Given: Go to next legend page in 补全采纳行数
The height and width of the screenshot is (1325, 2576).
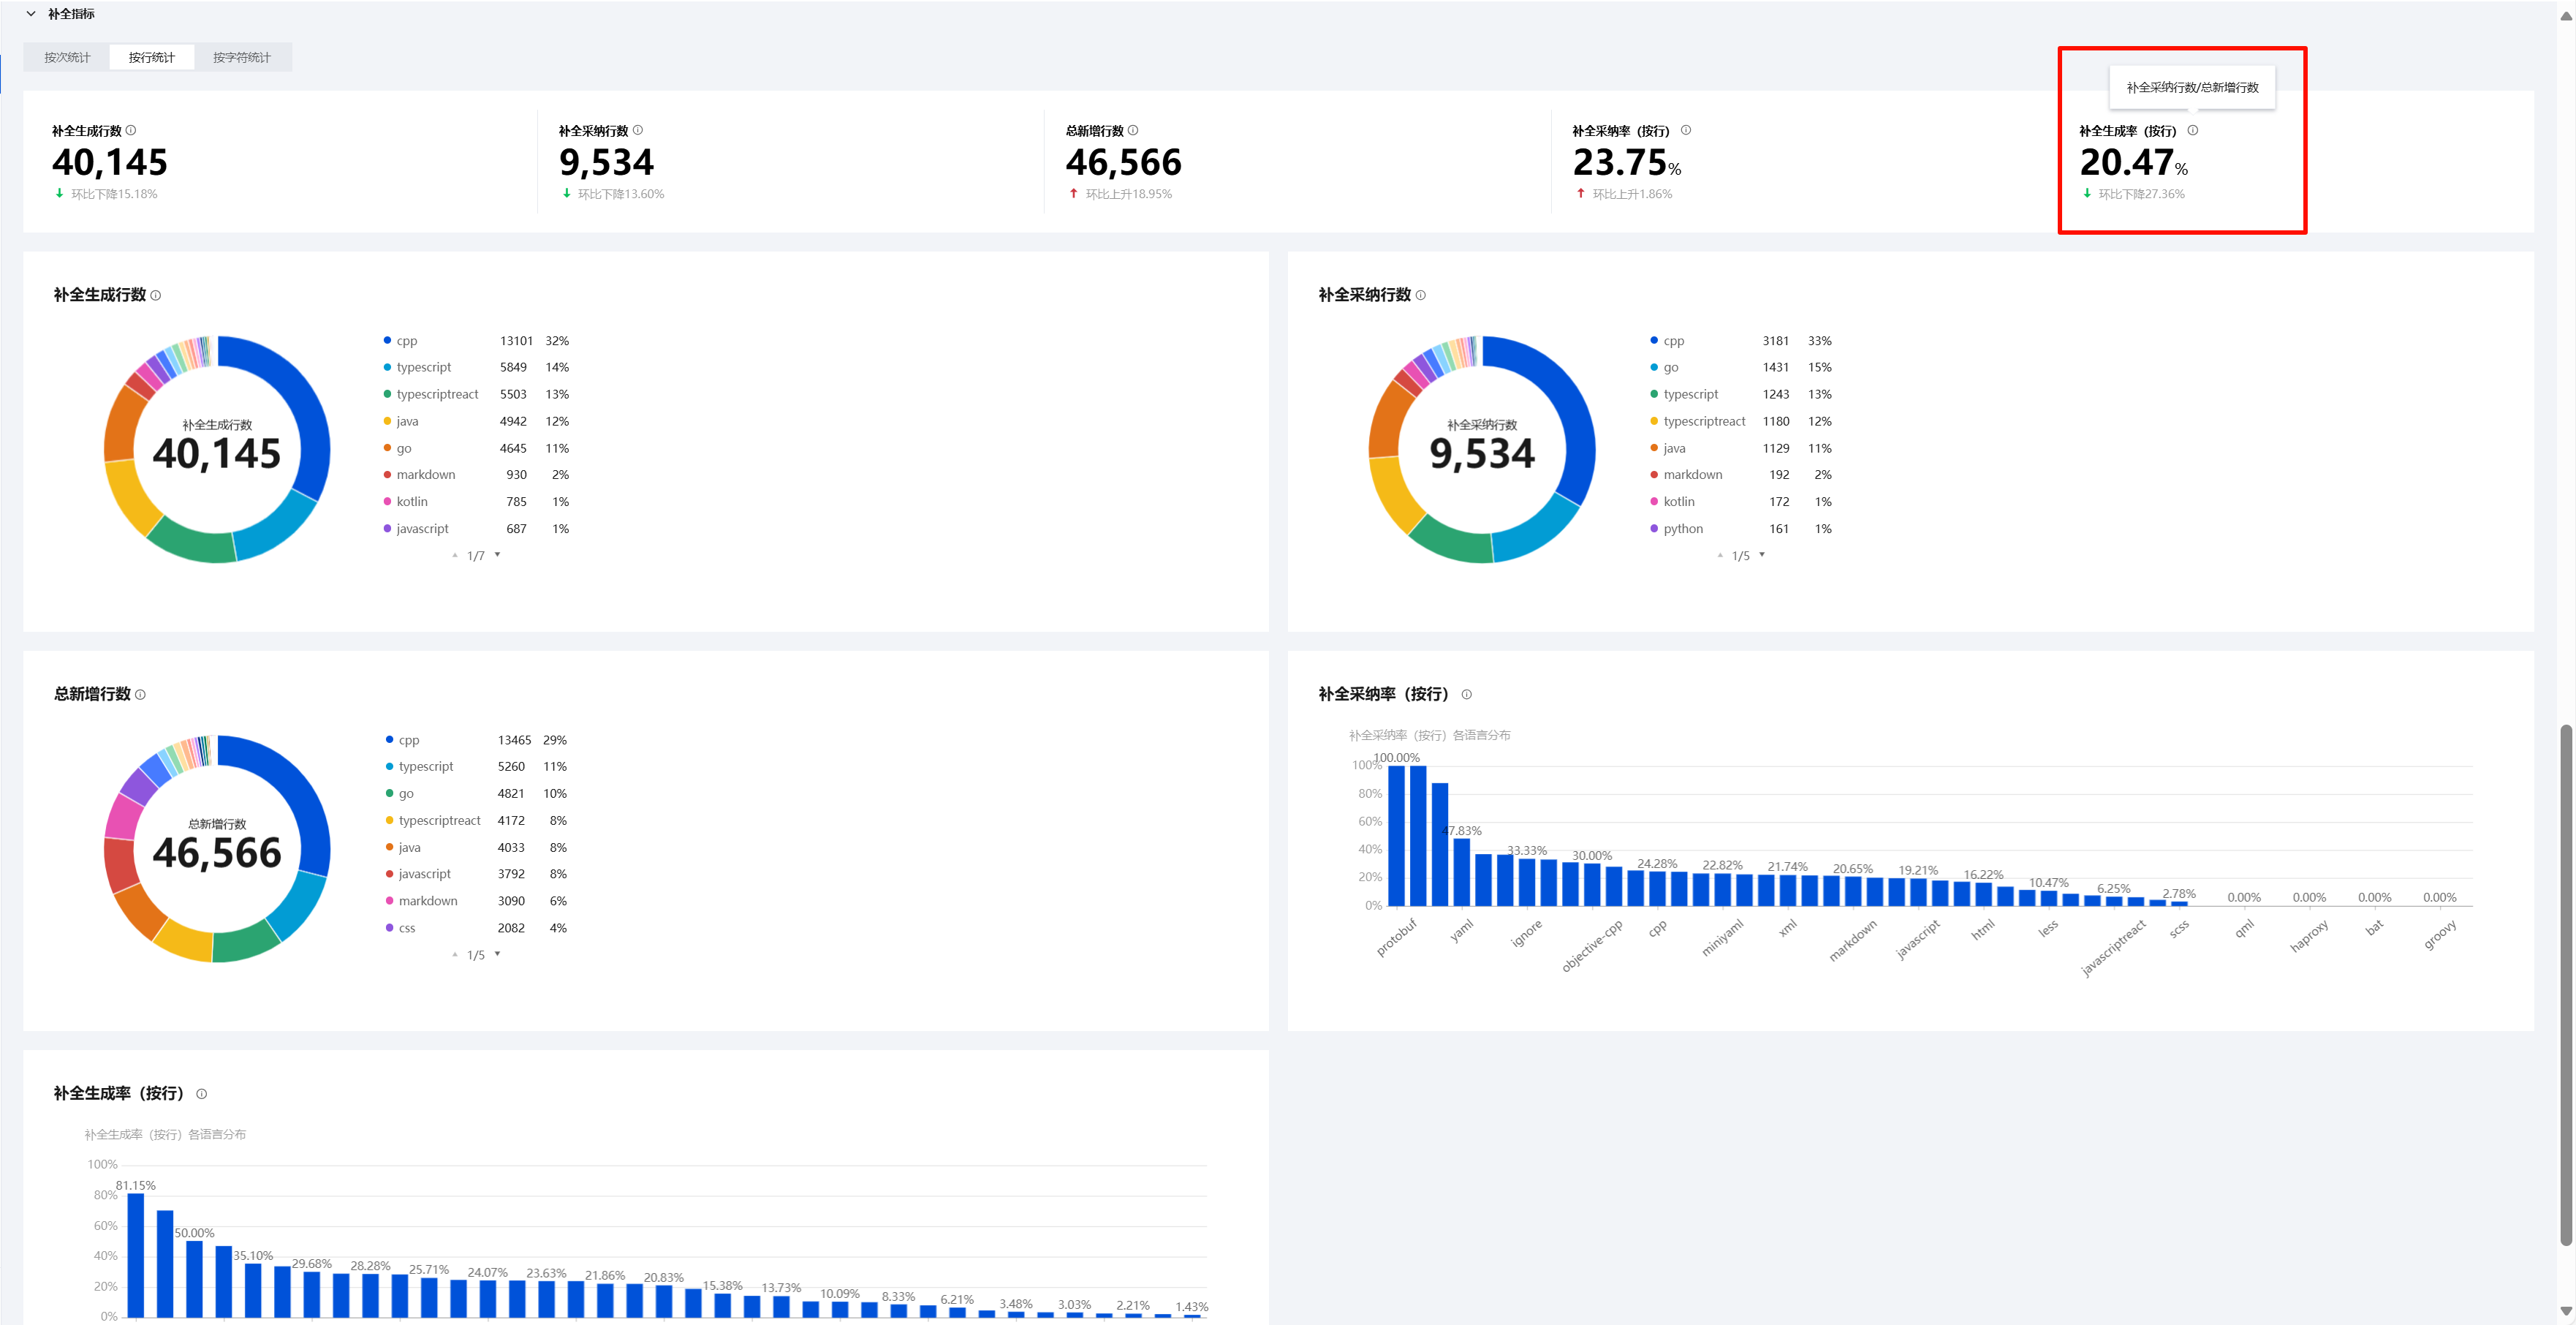Looking at the screenshot, I should click(x=1762, y=555).
